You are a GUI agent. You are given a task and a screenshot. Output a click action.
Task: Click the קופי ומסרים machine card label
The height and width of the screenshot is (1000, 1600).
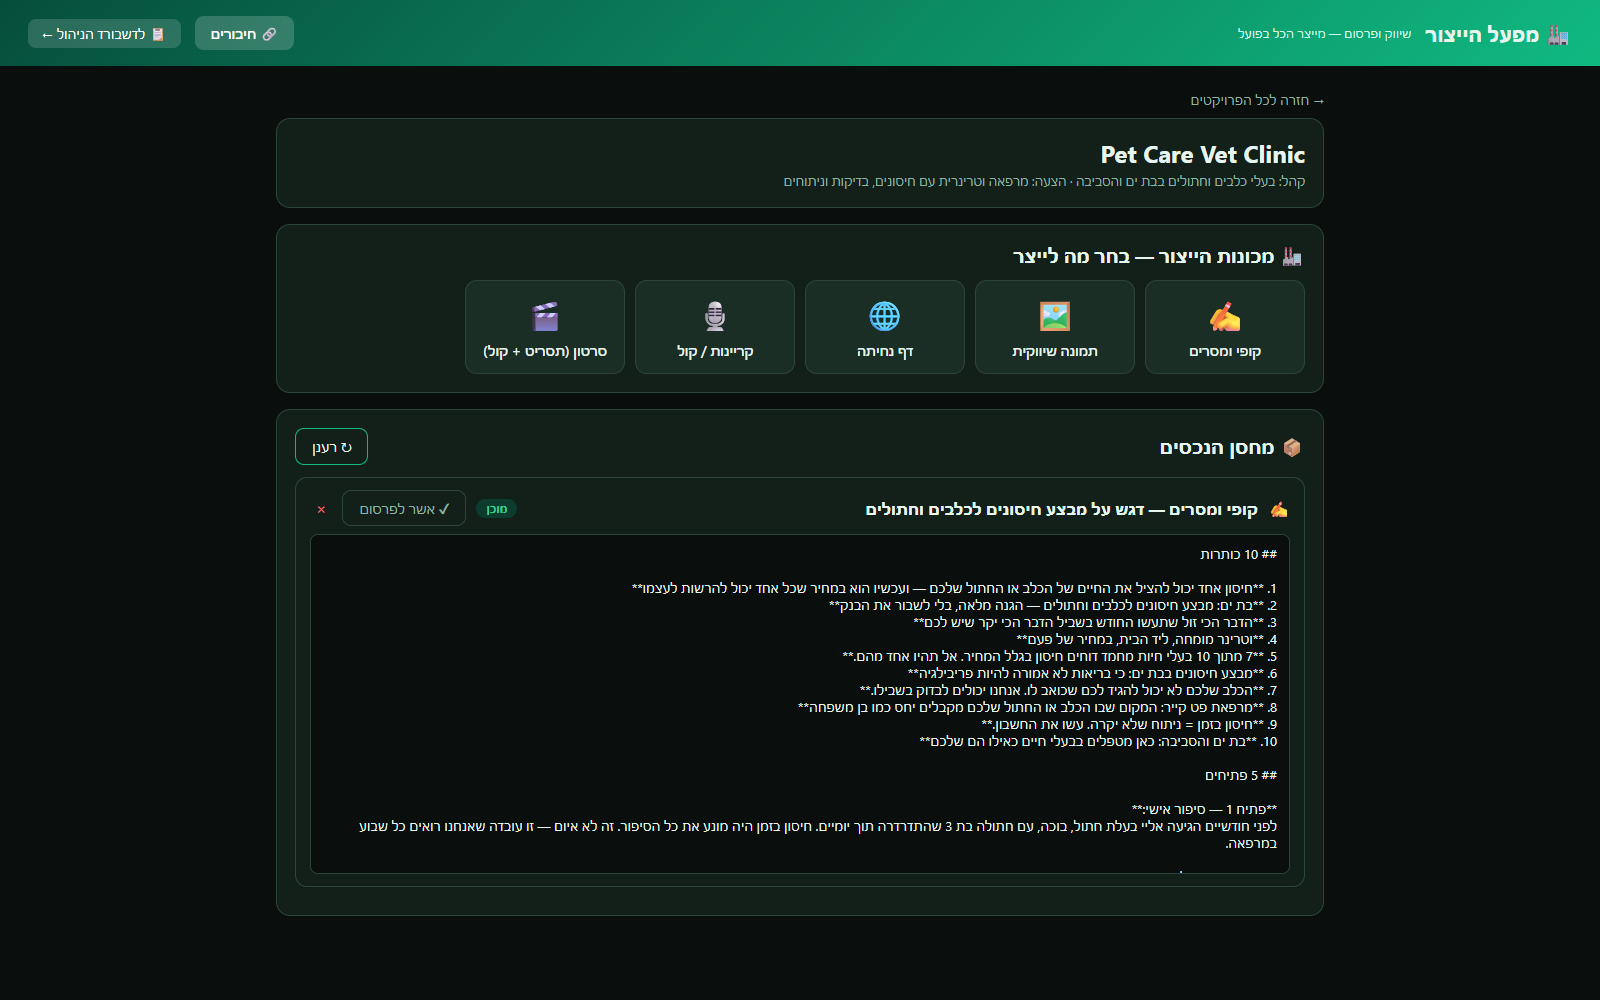(1225, 351)
